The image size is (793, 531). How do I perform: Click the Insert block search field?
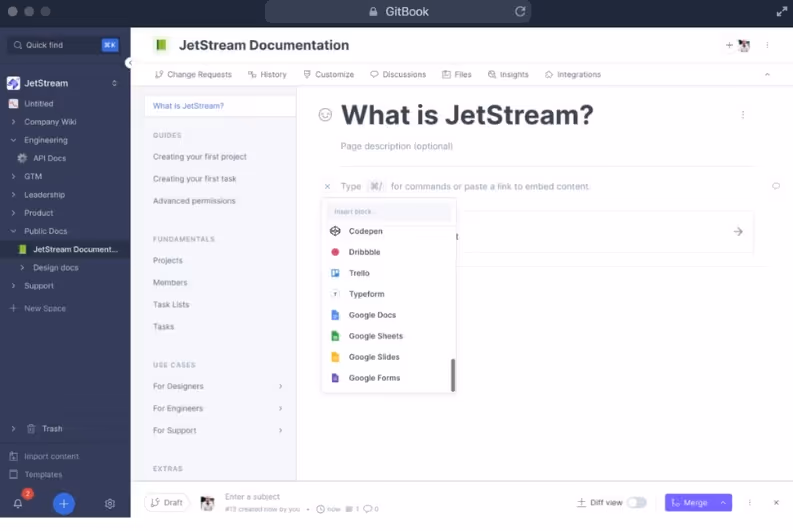389,211
